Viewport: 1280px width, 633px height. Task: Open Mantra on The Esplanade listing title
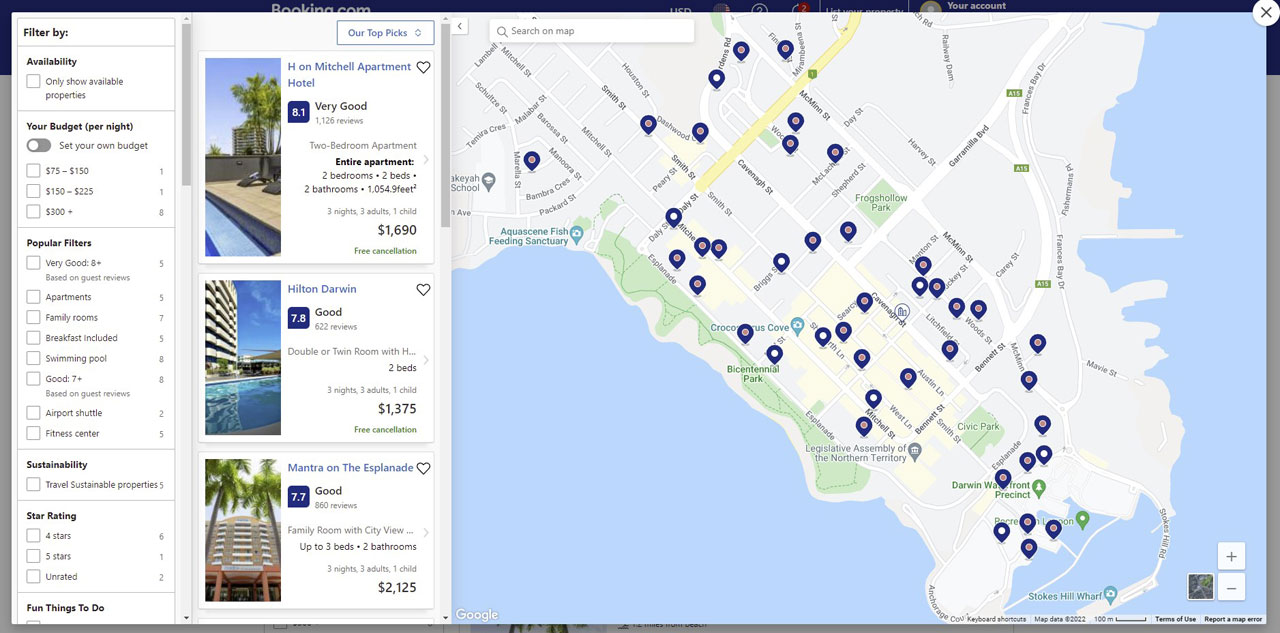[x=350, y=468]
